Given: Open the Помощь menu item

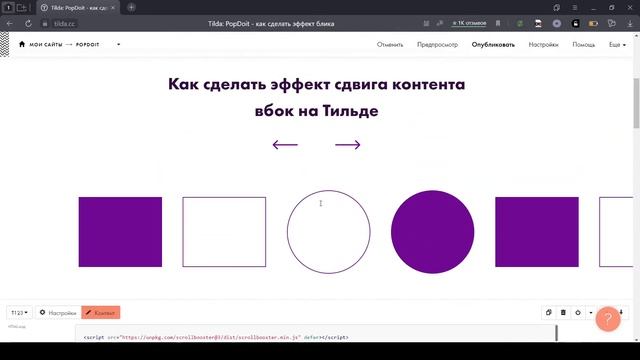Looking at the screenshot, I should [x=583, y=44].
